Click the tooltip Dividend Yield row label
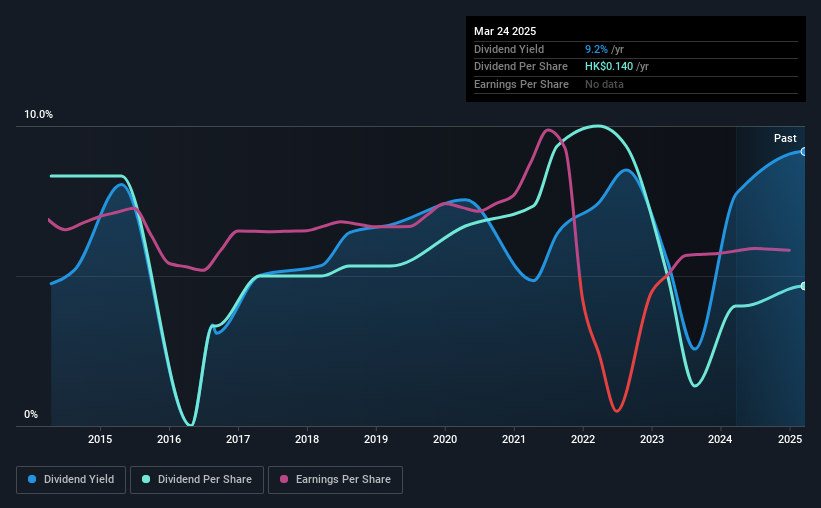 point(509,49)
